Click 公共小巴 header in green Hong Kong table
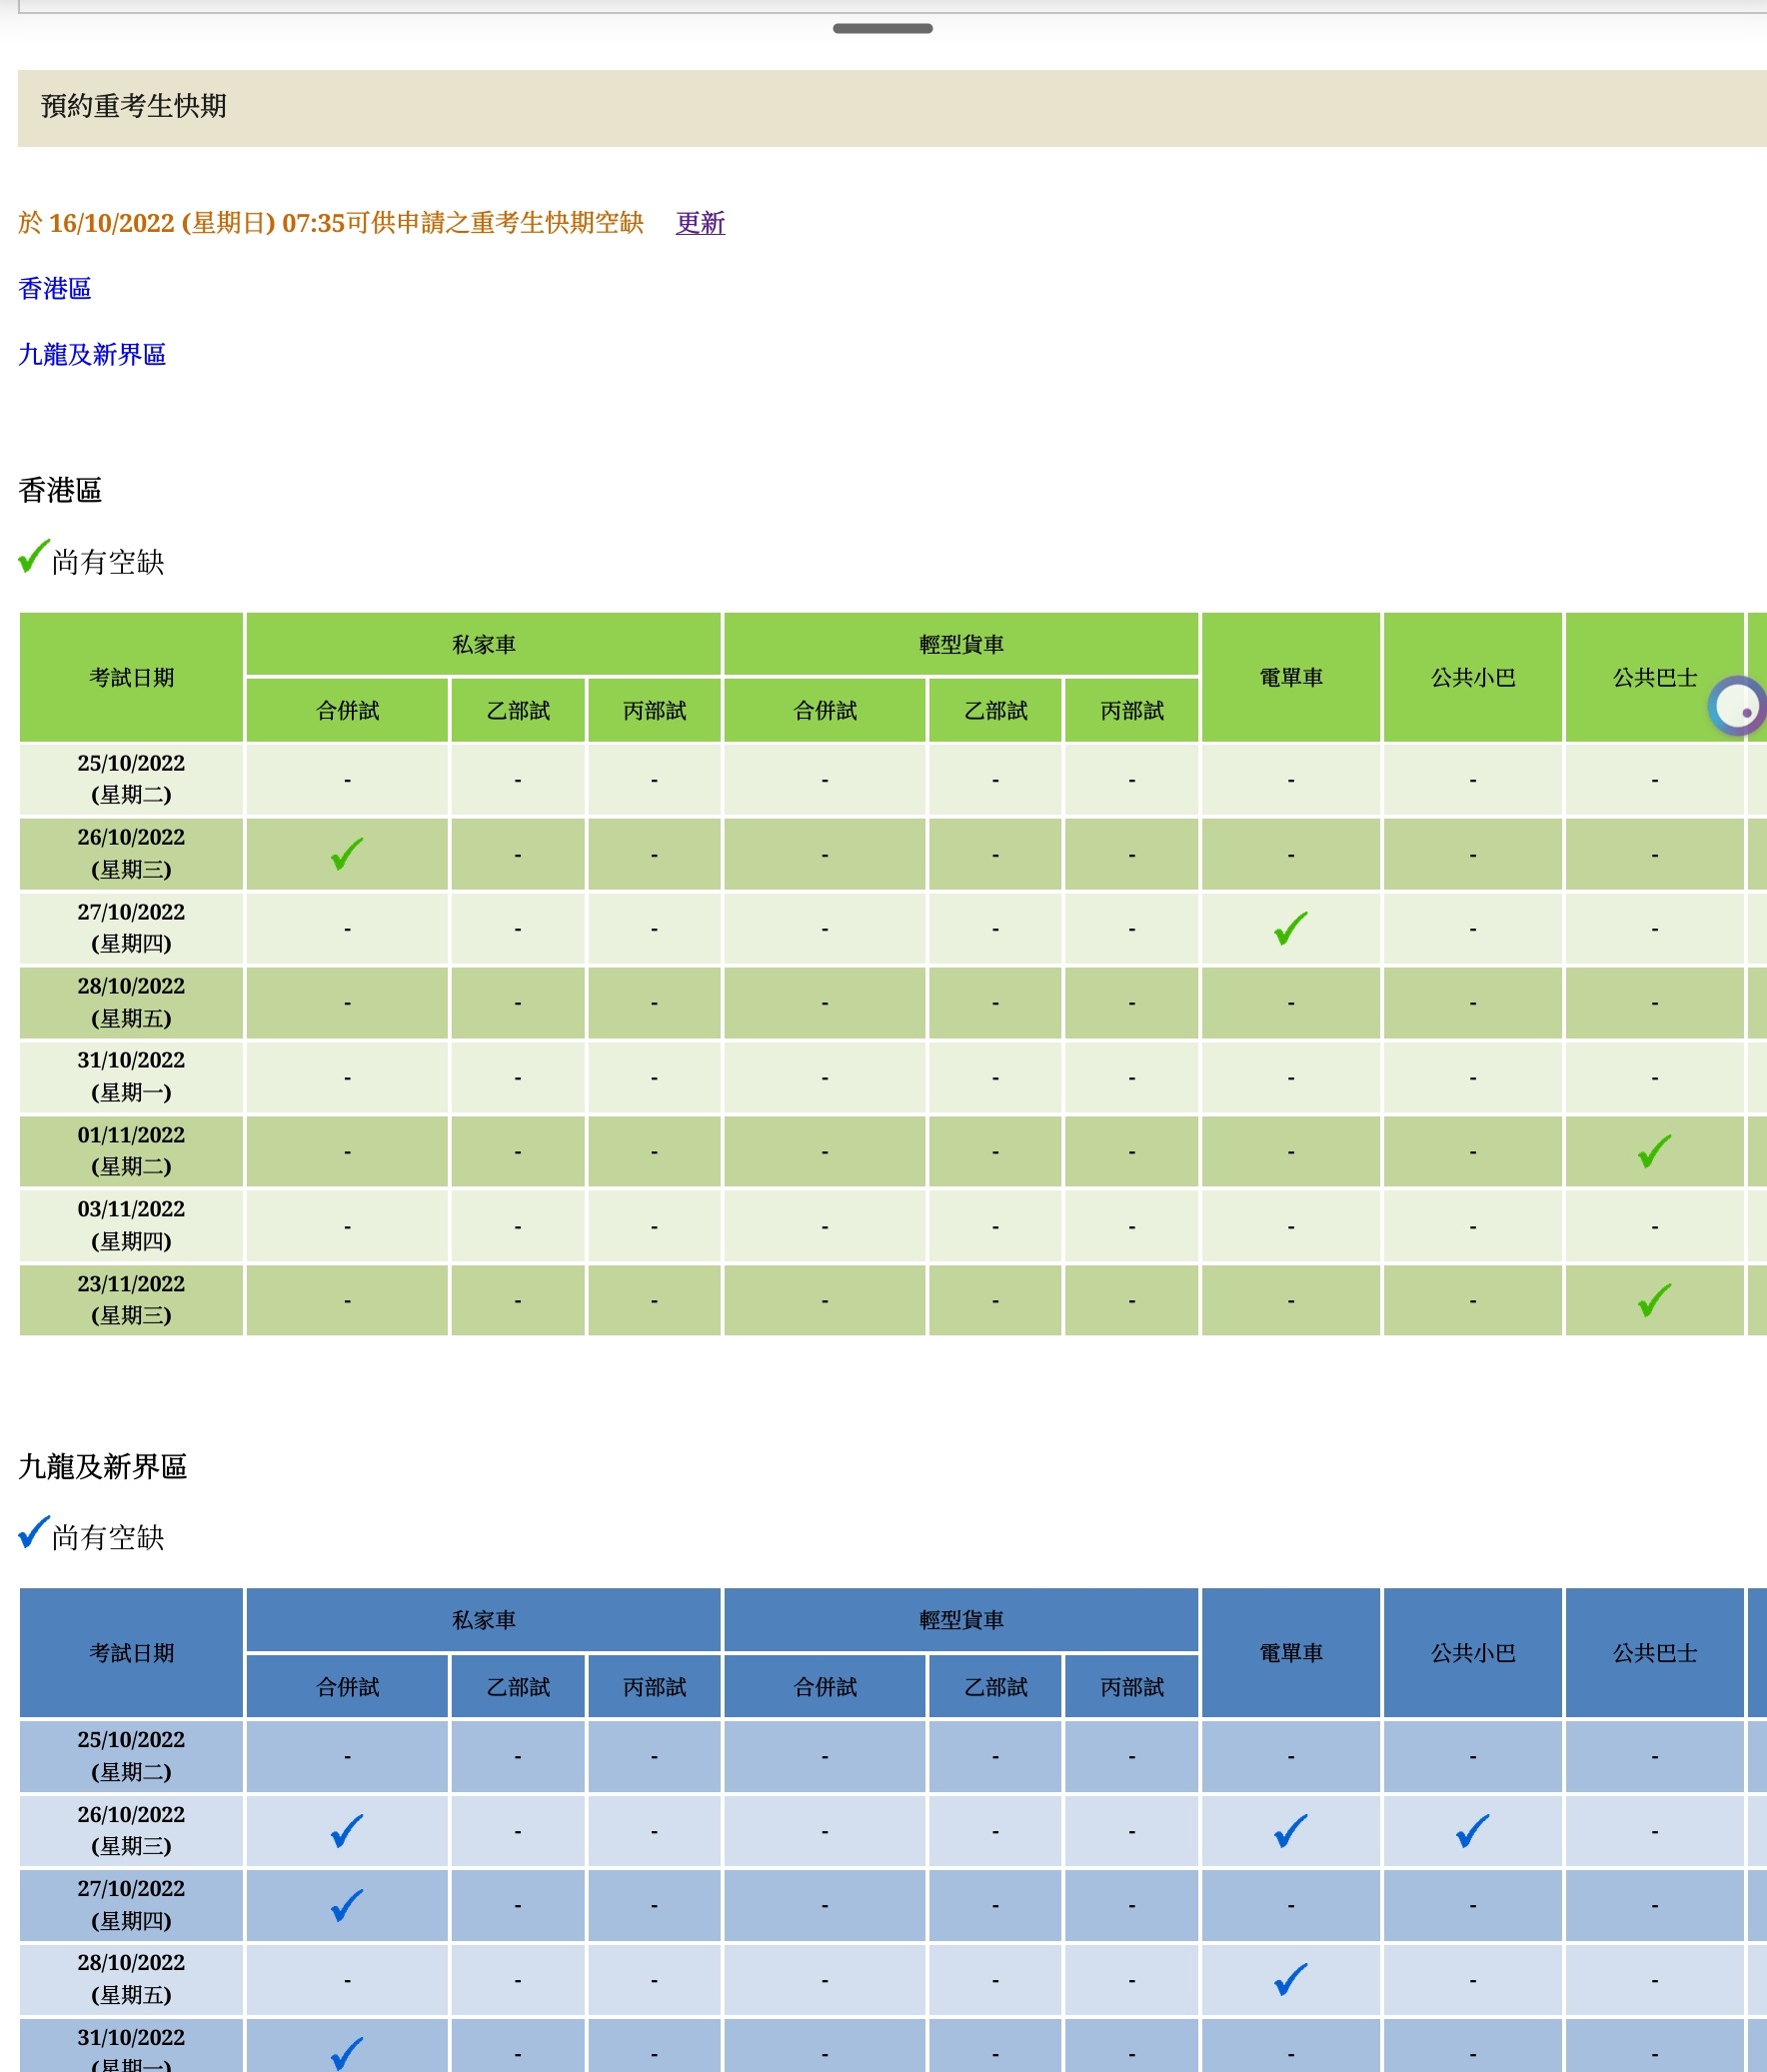The height and width of the screenshot is (2072, 1767). 1472,677
